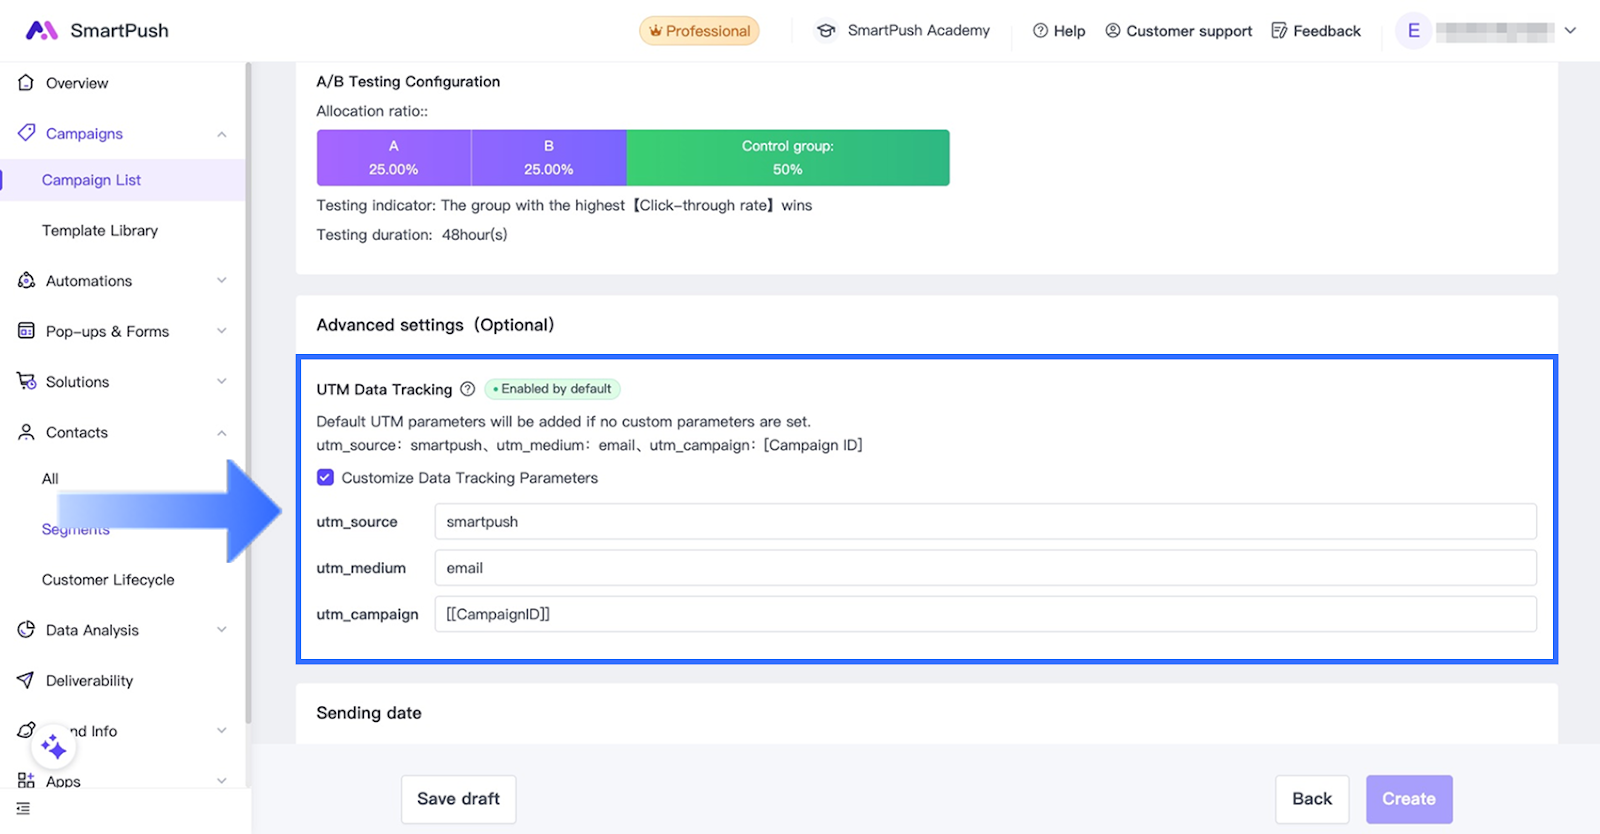Collapse sidebar using bottom menu icon
The height and width of the screenshot is (834, 1600).
(23, 809)
